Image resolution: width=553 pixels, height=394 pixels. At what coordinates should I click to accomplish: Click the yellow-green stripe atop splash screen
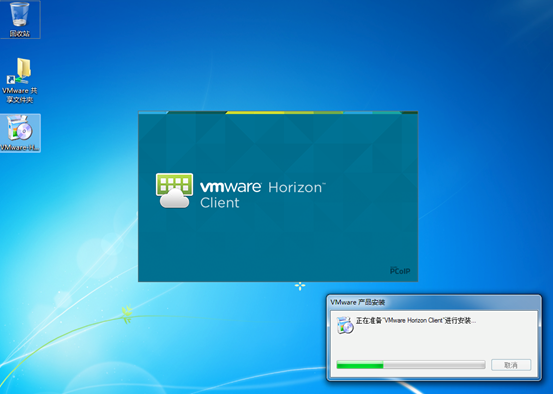[x=284, y=113]
